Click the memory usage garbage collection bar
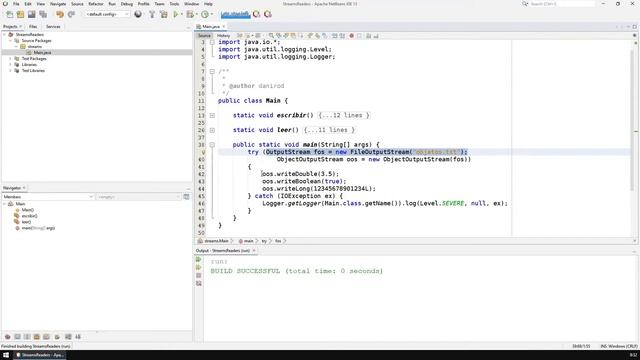This screenshot has width=640, height=360. [x=235, y=14]
